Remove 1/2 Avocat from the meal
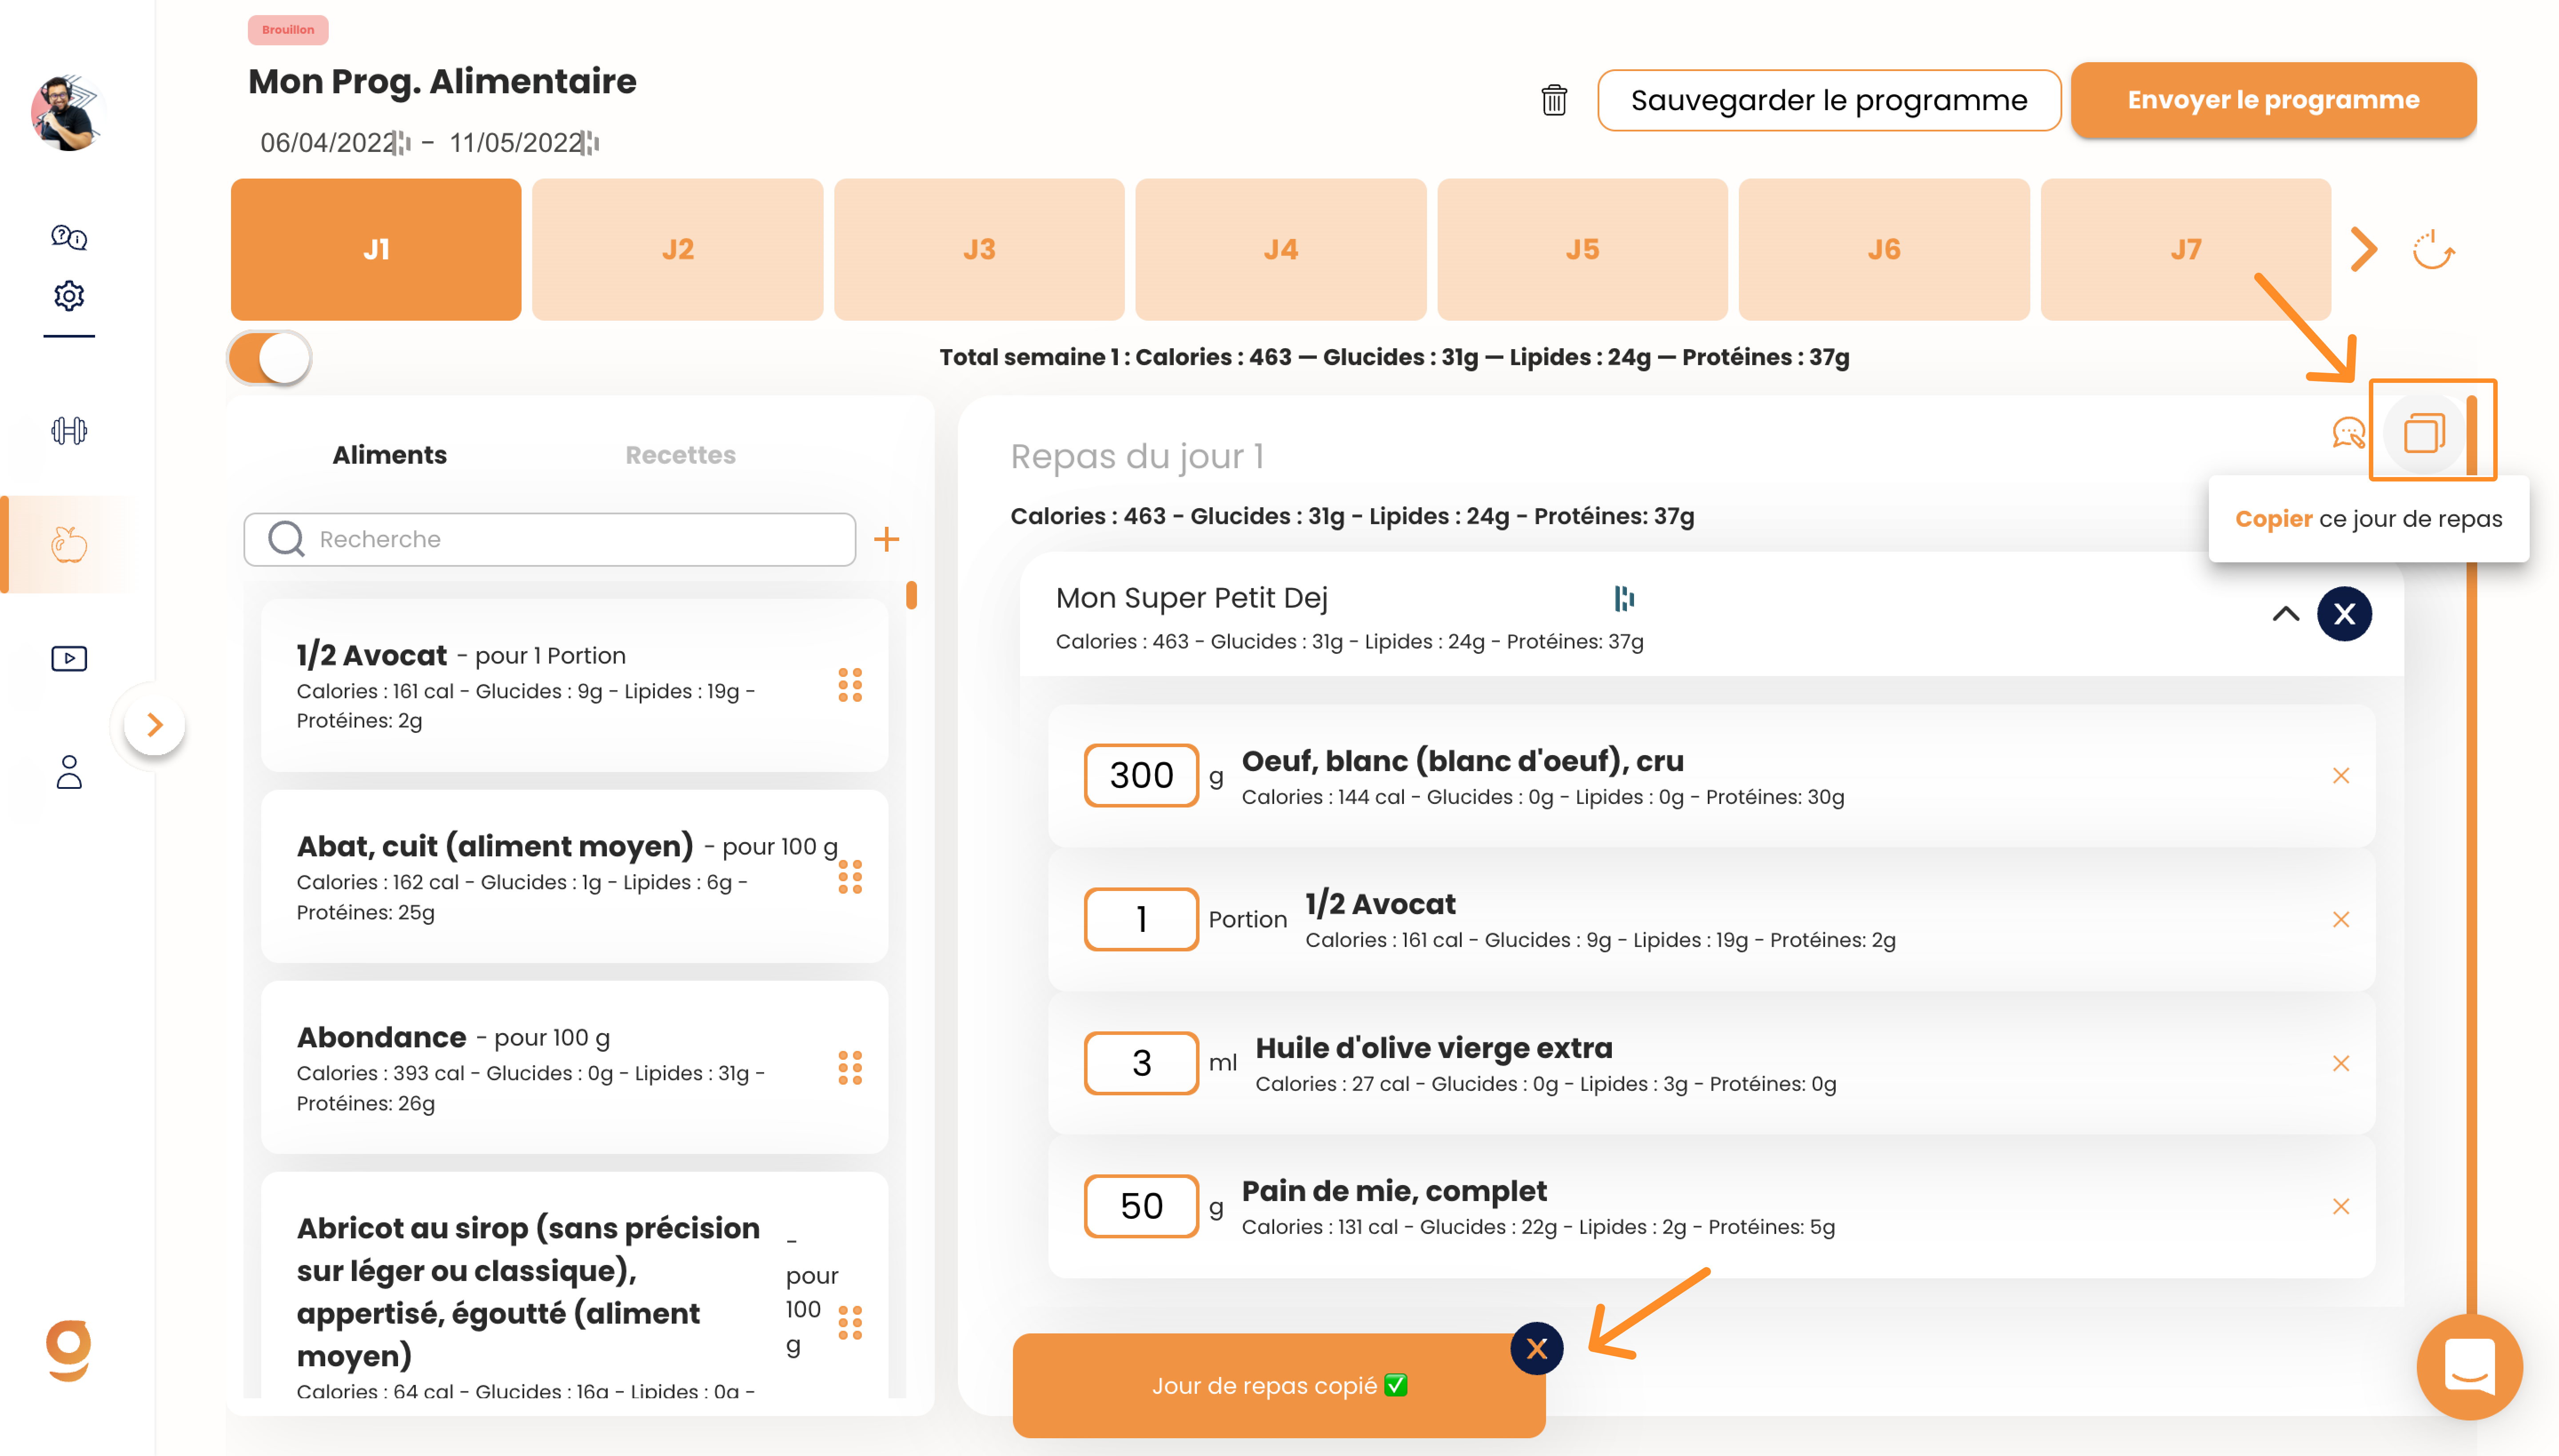This screenshot has width=2559, height=1456. click(x=2341, y=920)
